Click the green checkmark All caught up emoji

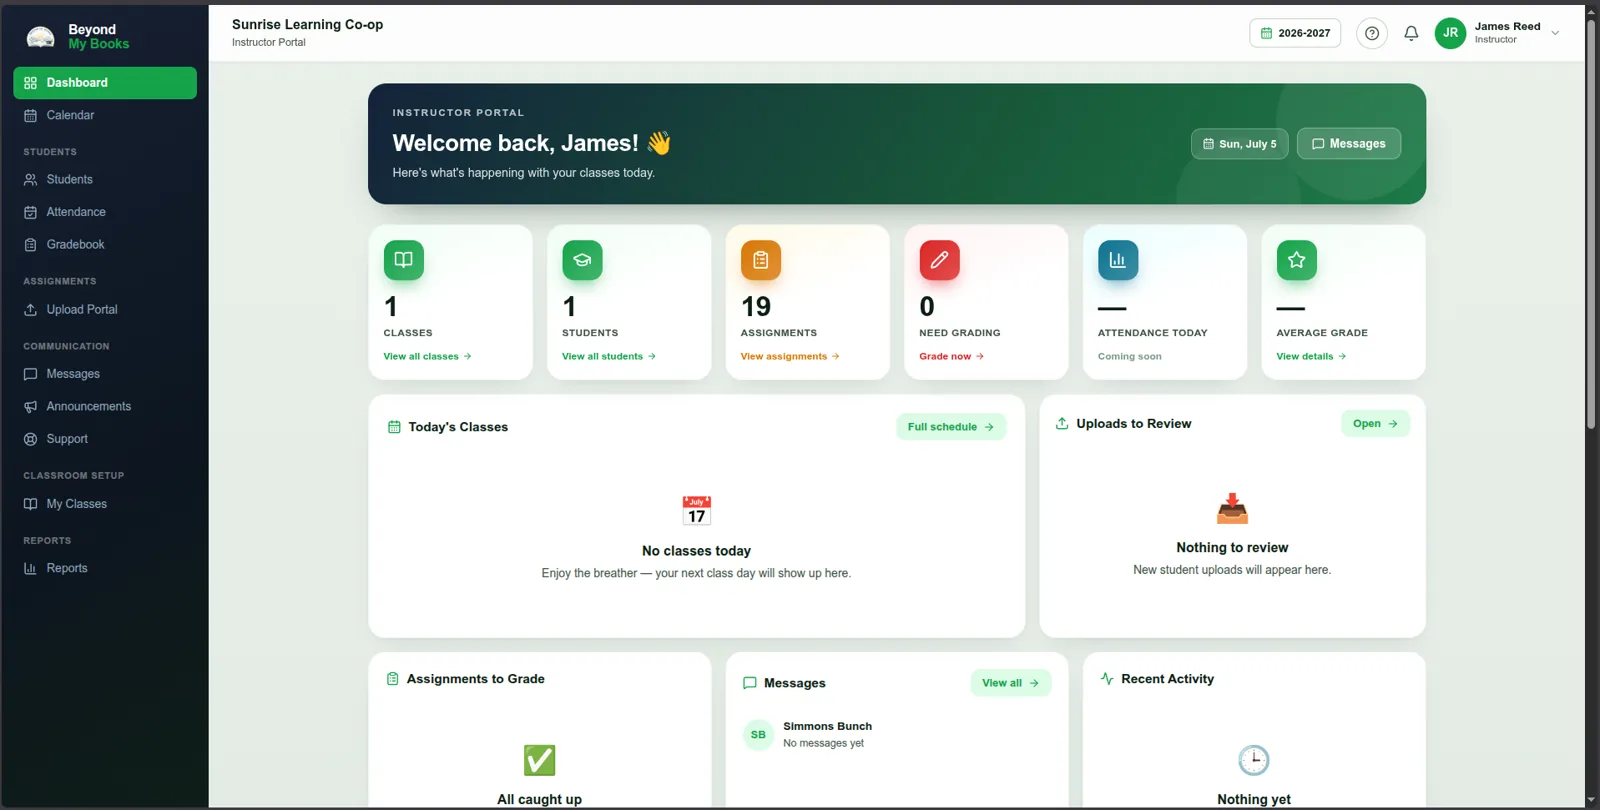coord(540,760)
